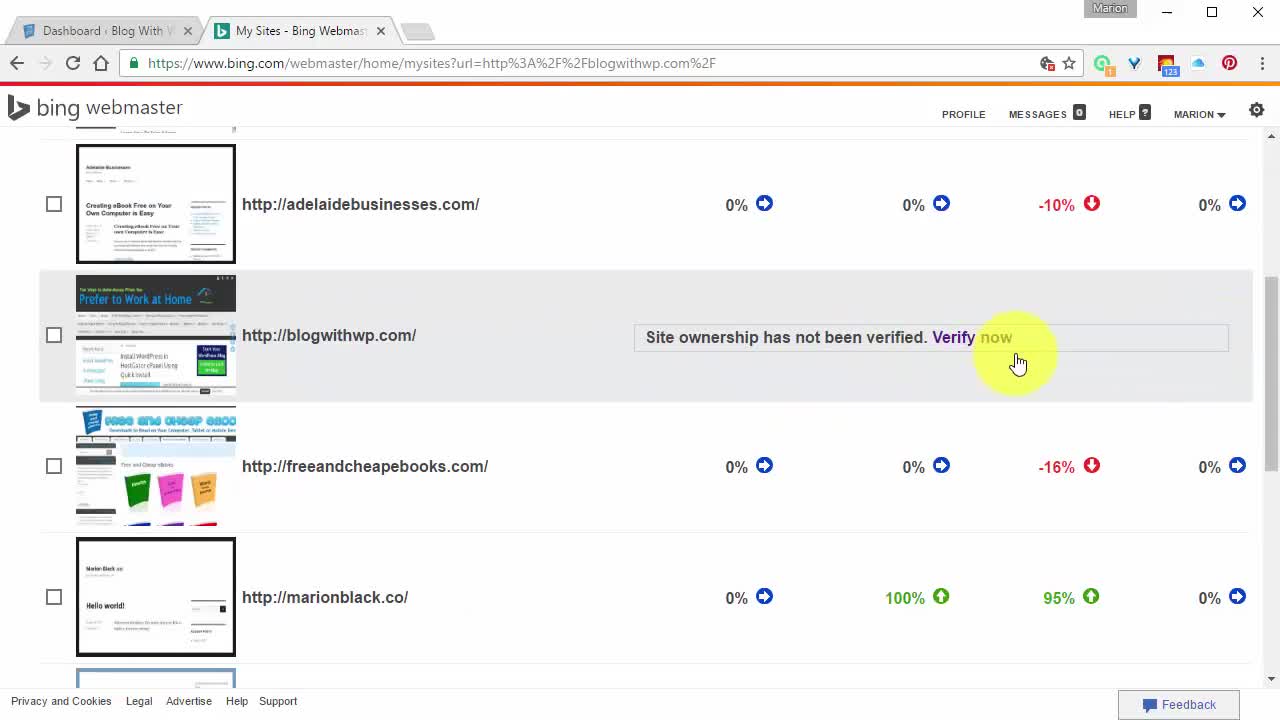Open Legal footer link
The image size is (1280, 720).
point(139,701)
